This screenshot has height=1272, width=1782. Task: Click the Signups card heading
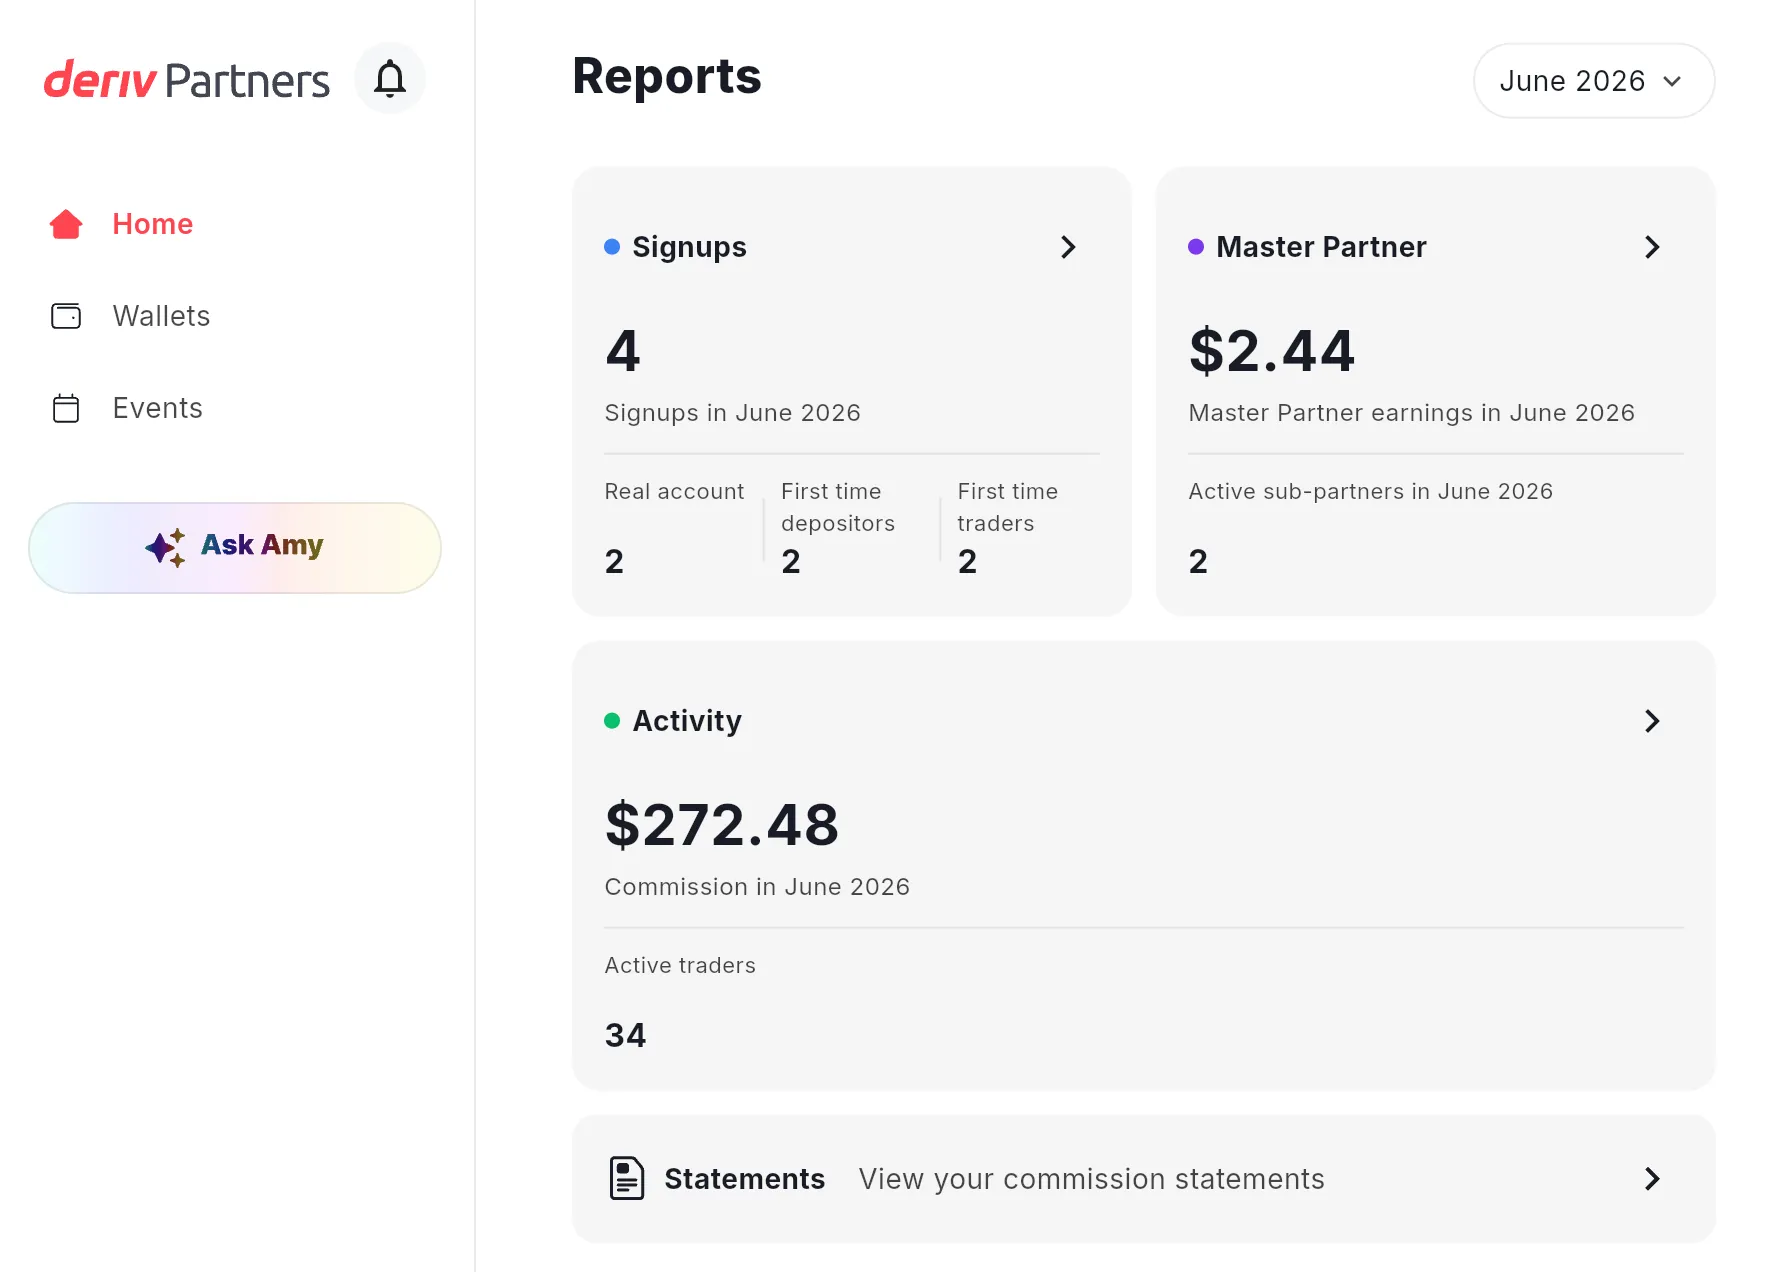tap(689, 247)
